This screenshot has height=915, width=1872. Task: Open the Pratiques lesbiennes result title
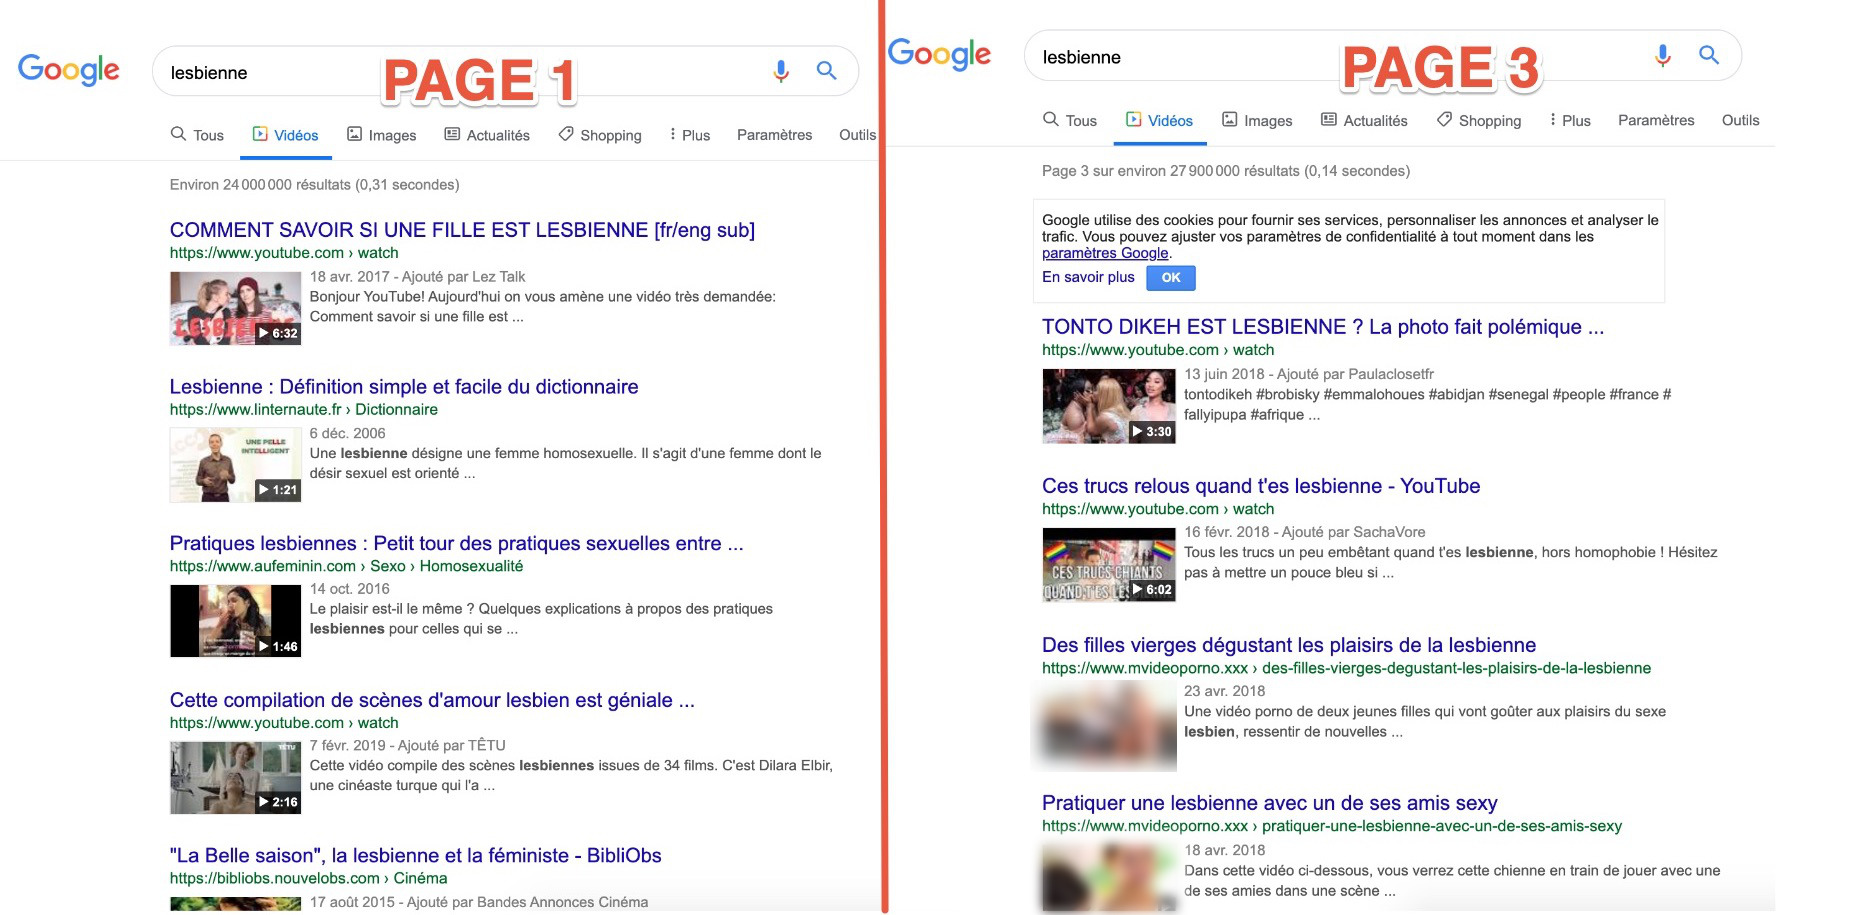[456, 543]
